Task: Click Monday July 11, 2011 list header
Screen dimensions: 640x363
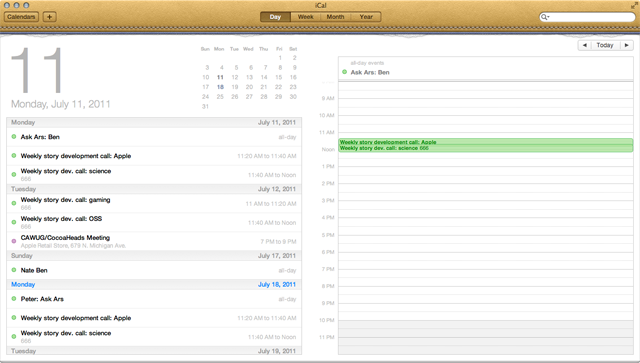Action: [154, 122]
